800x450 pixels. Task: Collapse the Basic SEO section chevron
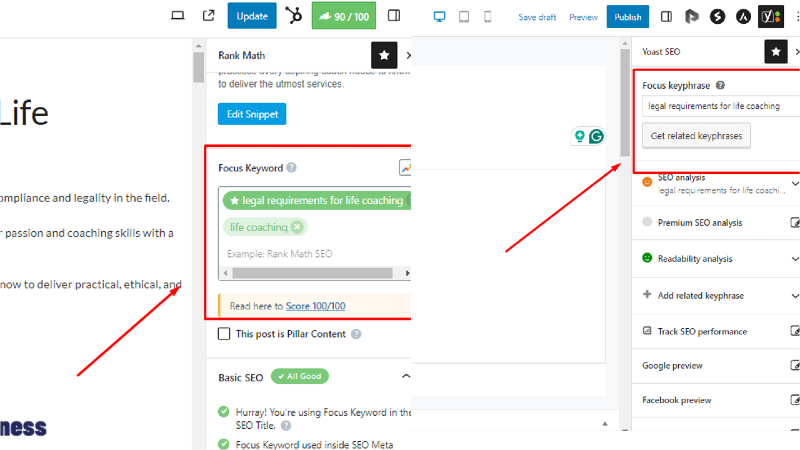(406, 376)
